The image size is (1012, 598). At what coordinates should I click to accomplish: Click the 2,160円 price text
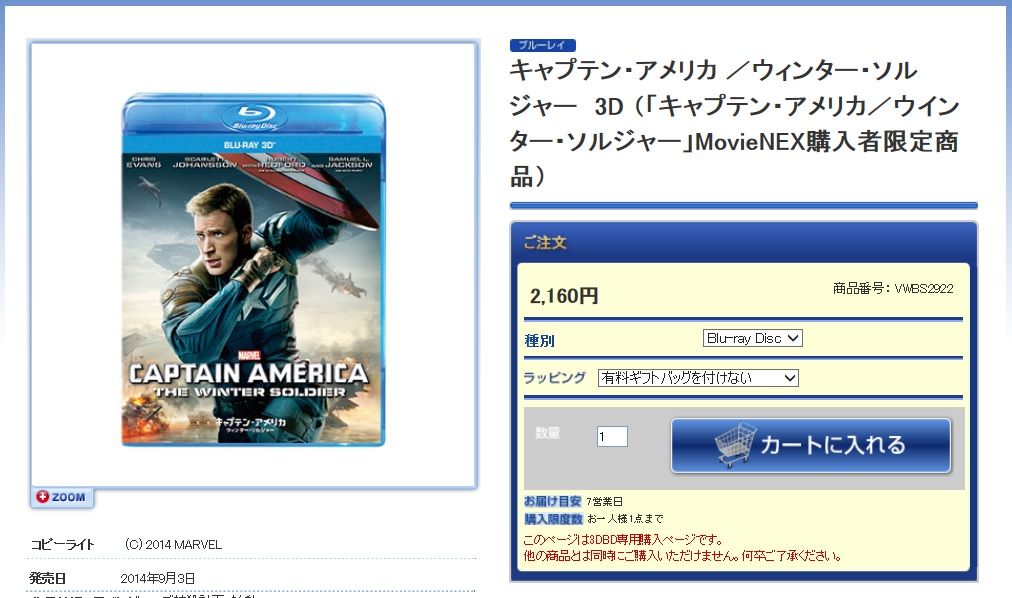coord(564,296)
